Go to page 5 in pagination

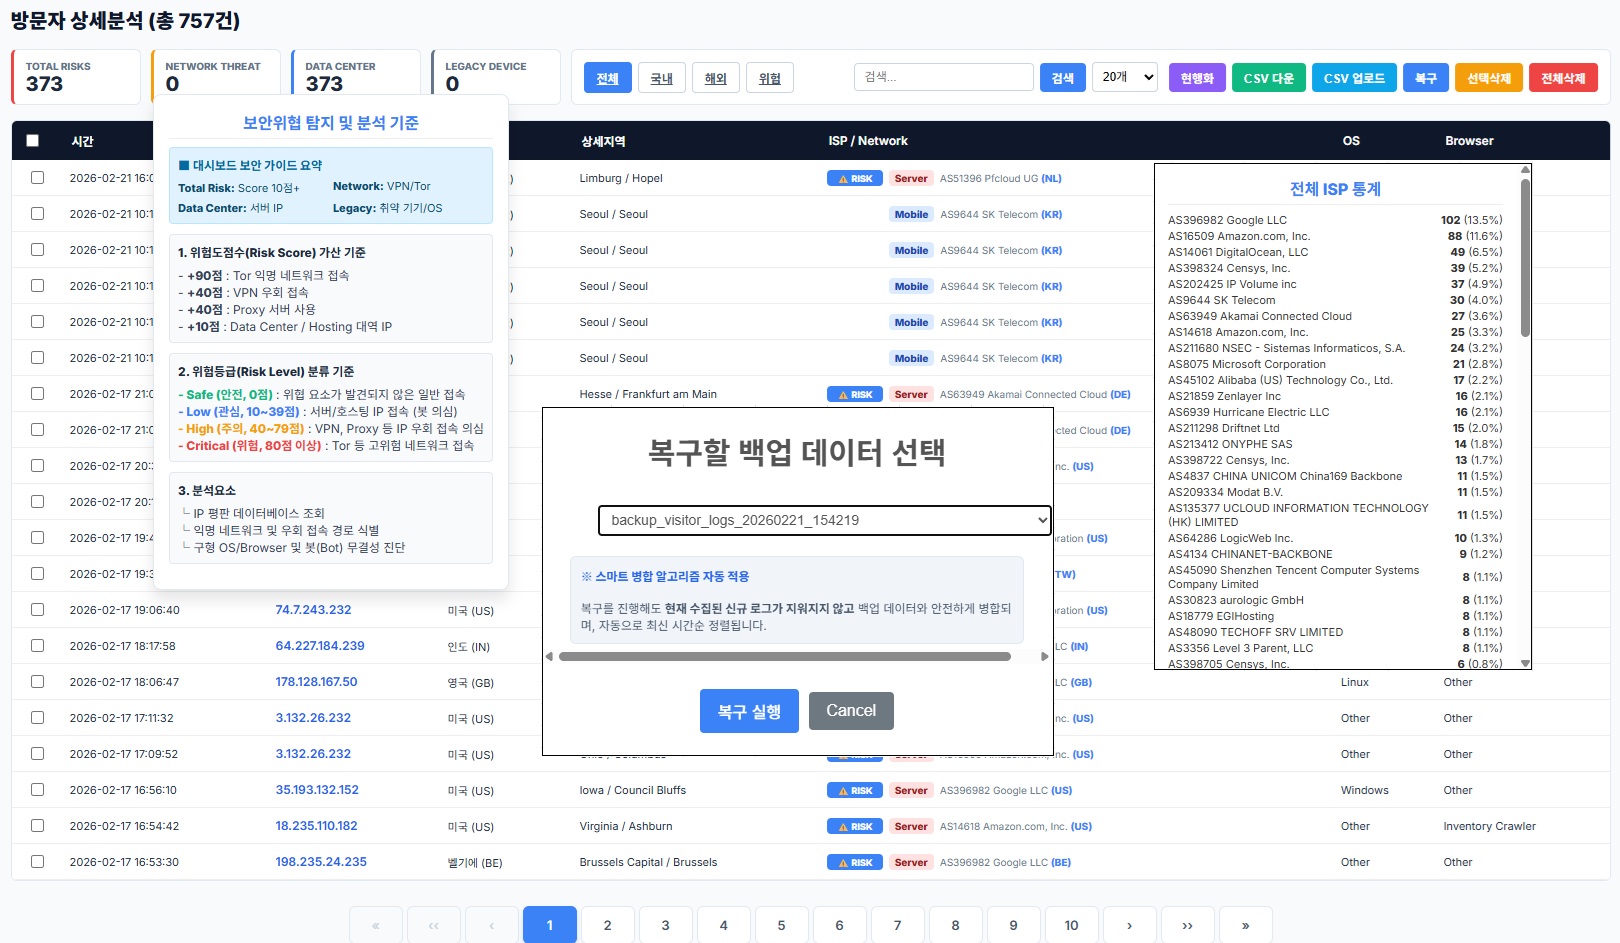click(x=782, y=925)
